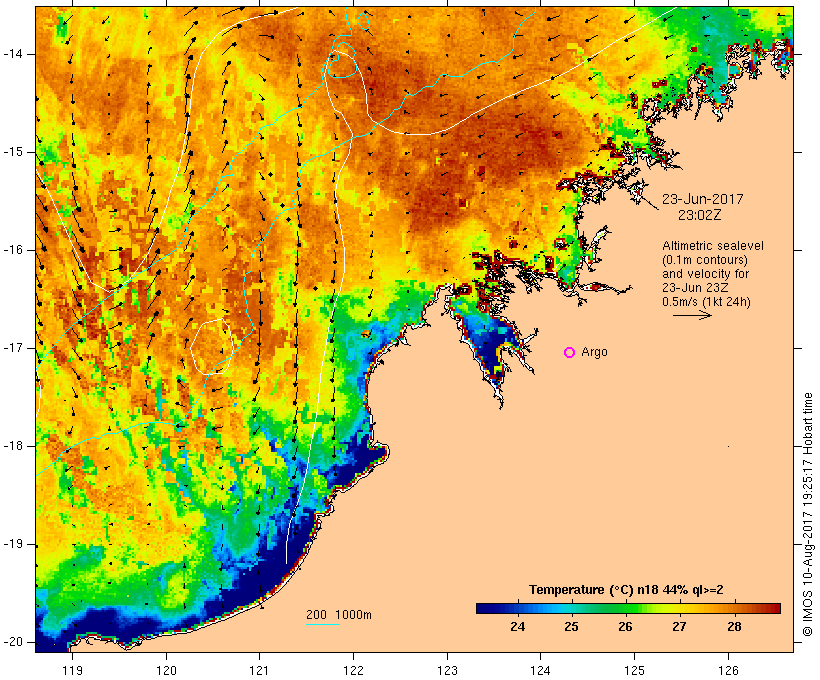The image size is (820, 680).
Task: Click the '200 1000m' depth contour legend text
Action: (x=339, y=615)
